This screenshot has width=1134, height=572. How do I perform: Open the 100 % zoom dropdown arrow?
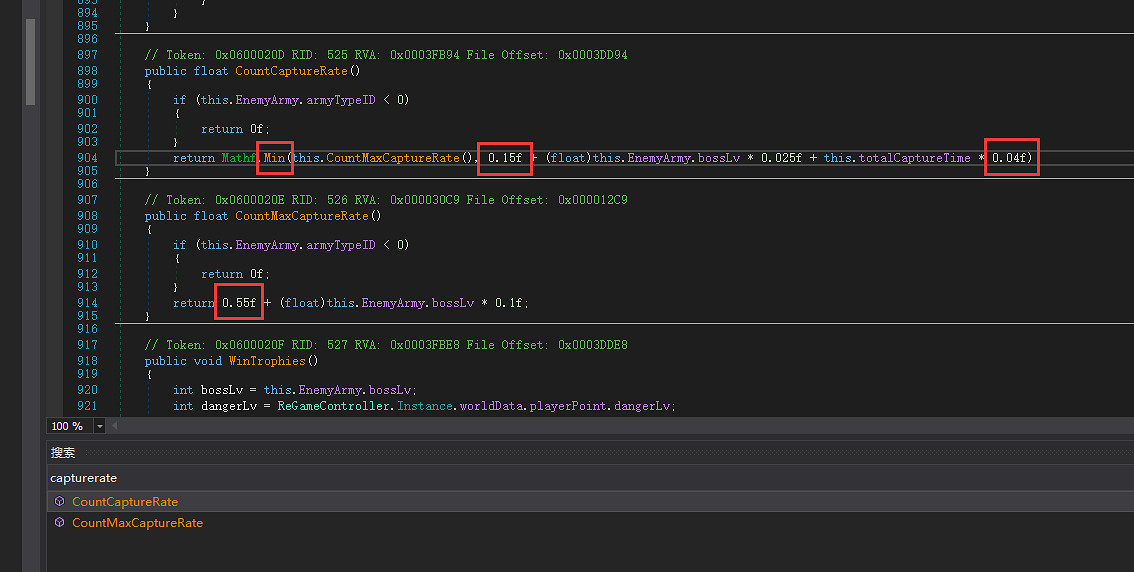point(99,426)
